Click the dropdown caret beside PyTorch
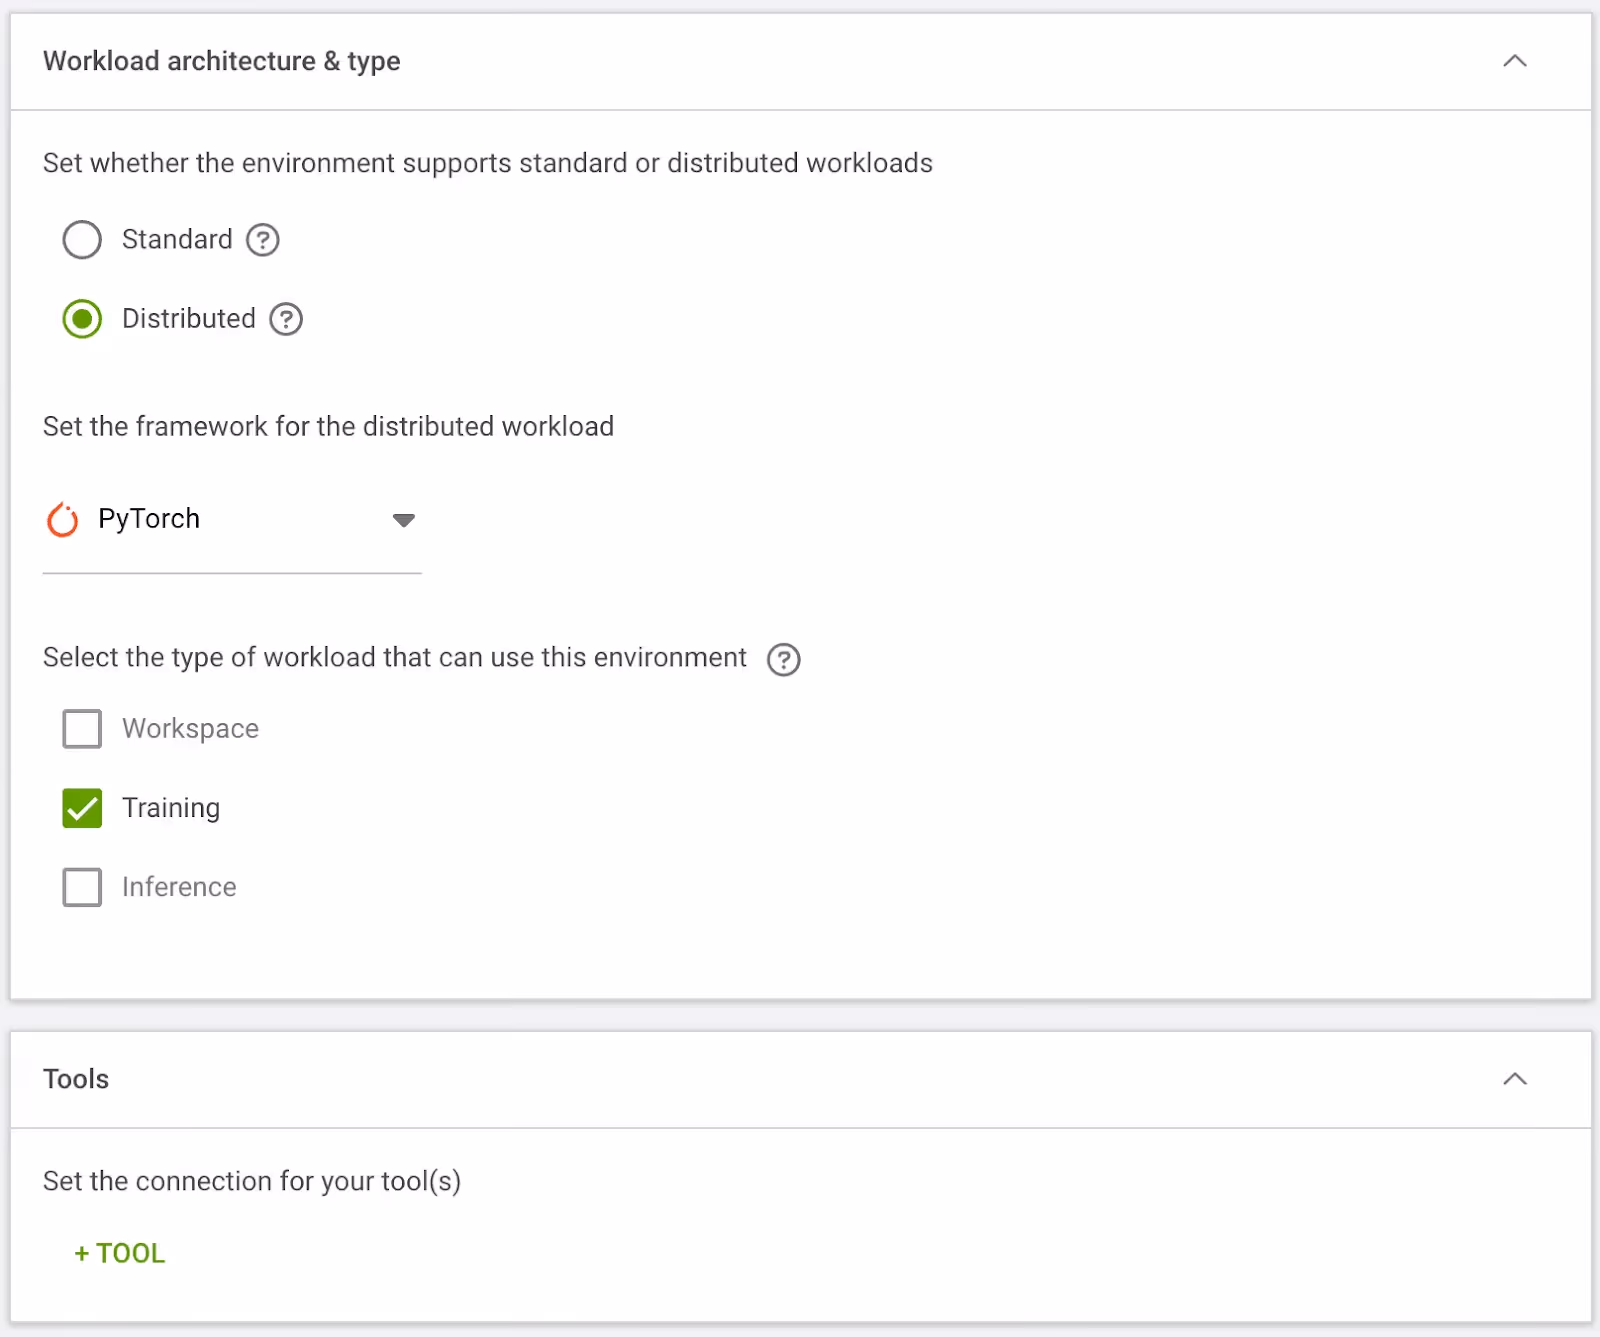The image size is (1600, 1337). pos(404,520)
